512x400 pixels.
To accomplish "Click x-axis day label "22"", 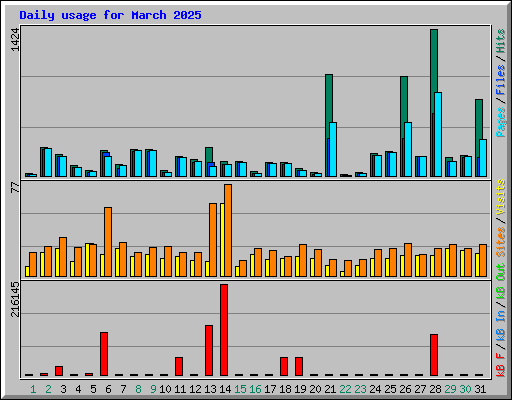I will tap(345, 389).
